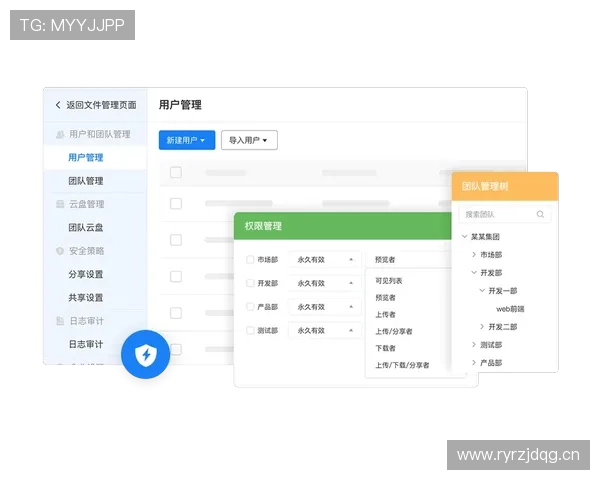Open 日志审计 sub-item in the sidebar

point(86,344)
